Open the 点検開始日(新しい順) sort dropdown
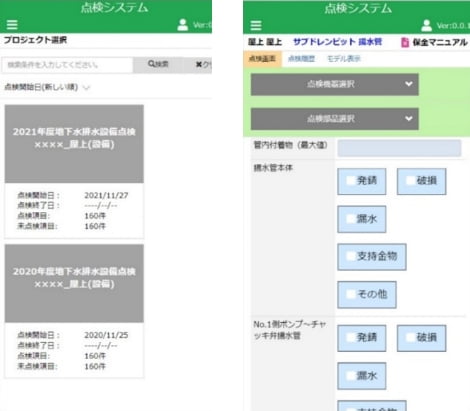Image resolution: width=470 pixels, height=411 pixels. 47,87
